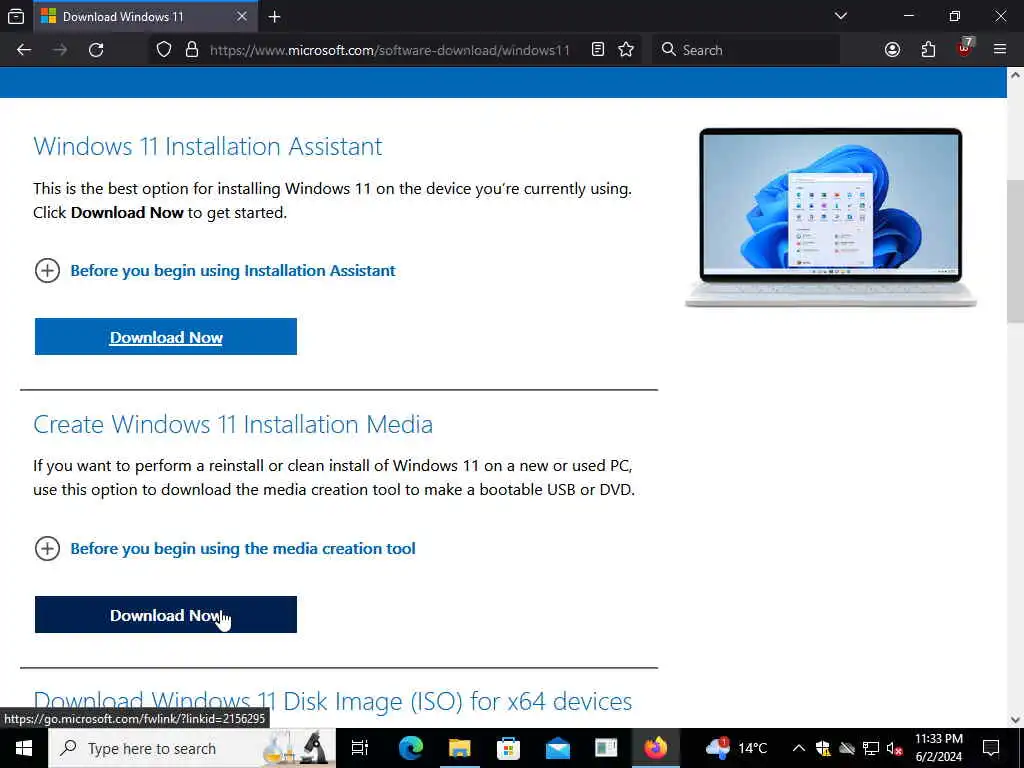This screenshot has width=1024, height=768.
Task: Open the Extensions puzzle icon
Action: point(928,50)
